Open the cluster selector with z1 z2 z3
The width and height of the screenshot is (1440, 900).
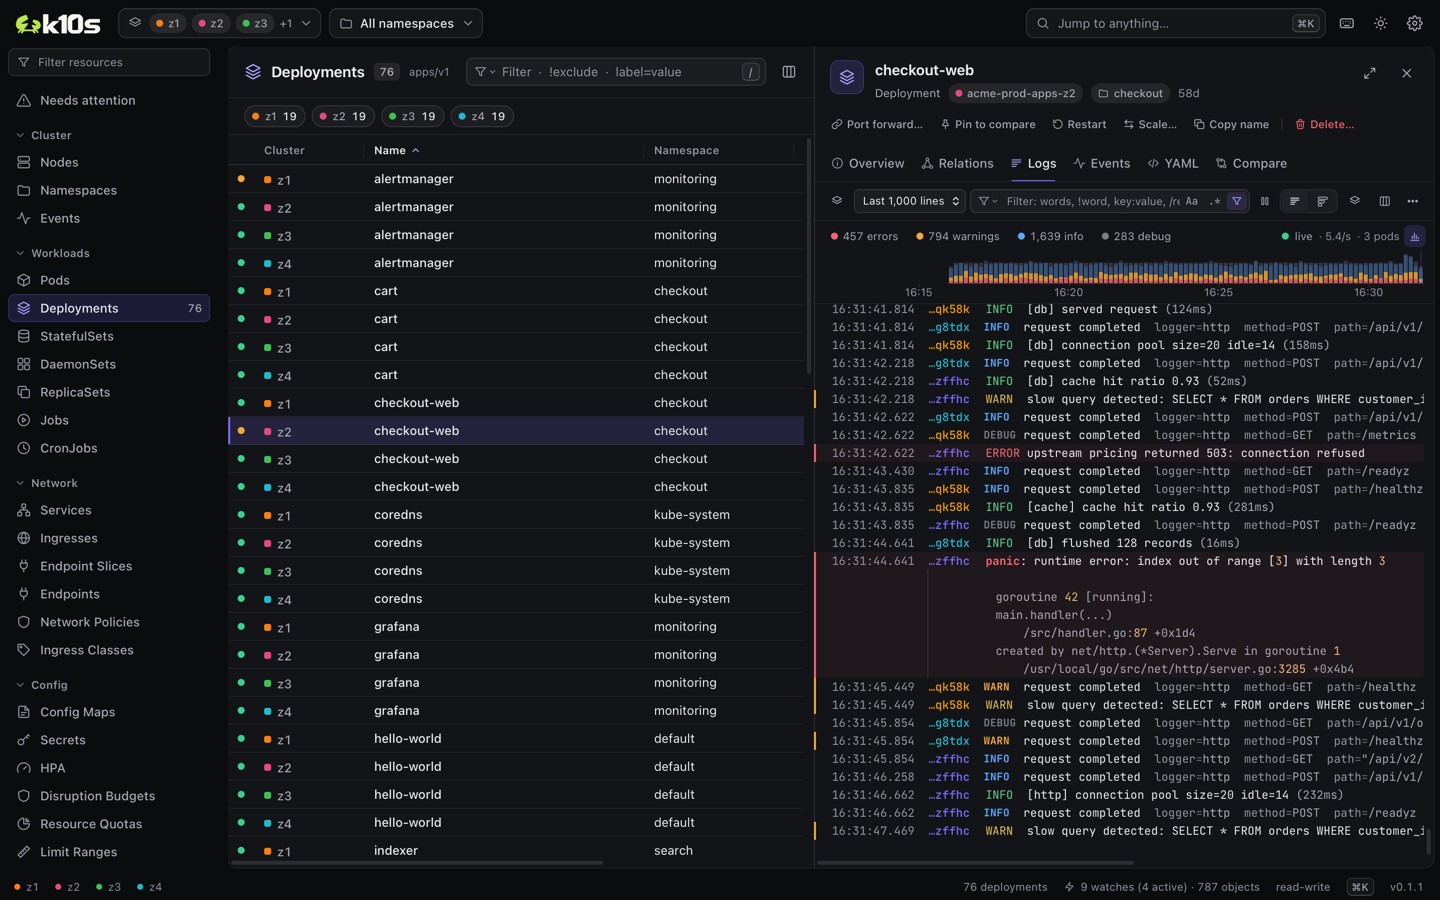(x=219, y=23)
